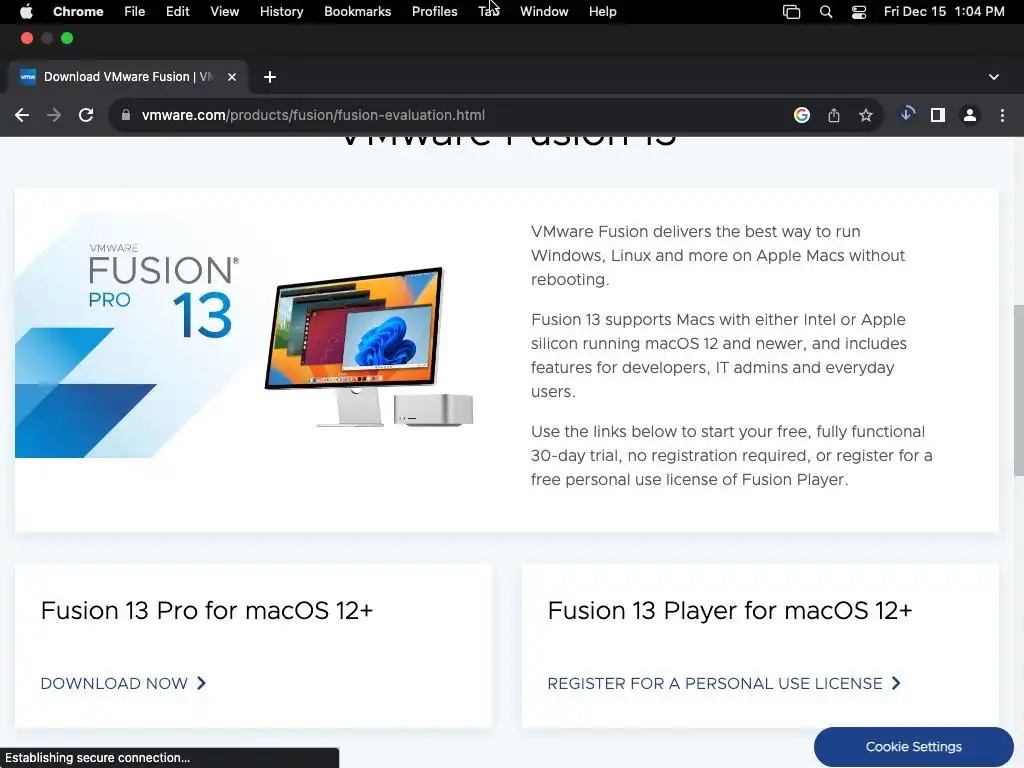The height and width of the screenshot is (768, 1024).
Task: Open the Apple menu
Action: 26,11
